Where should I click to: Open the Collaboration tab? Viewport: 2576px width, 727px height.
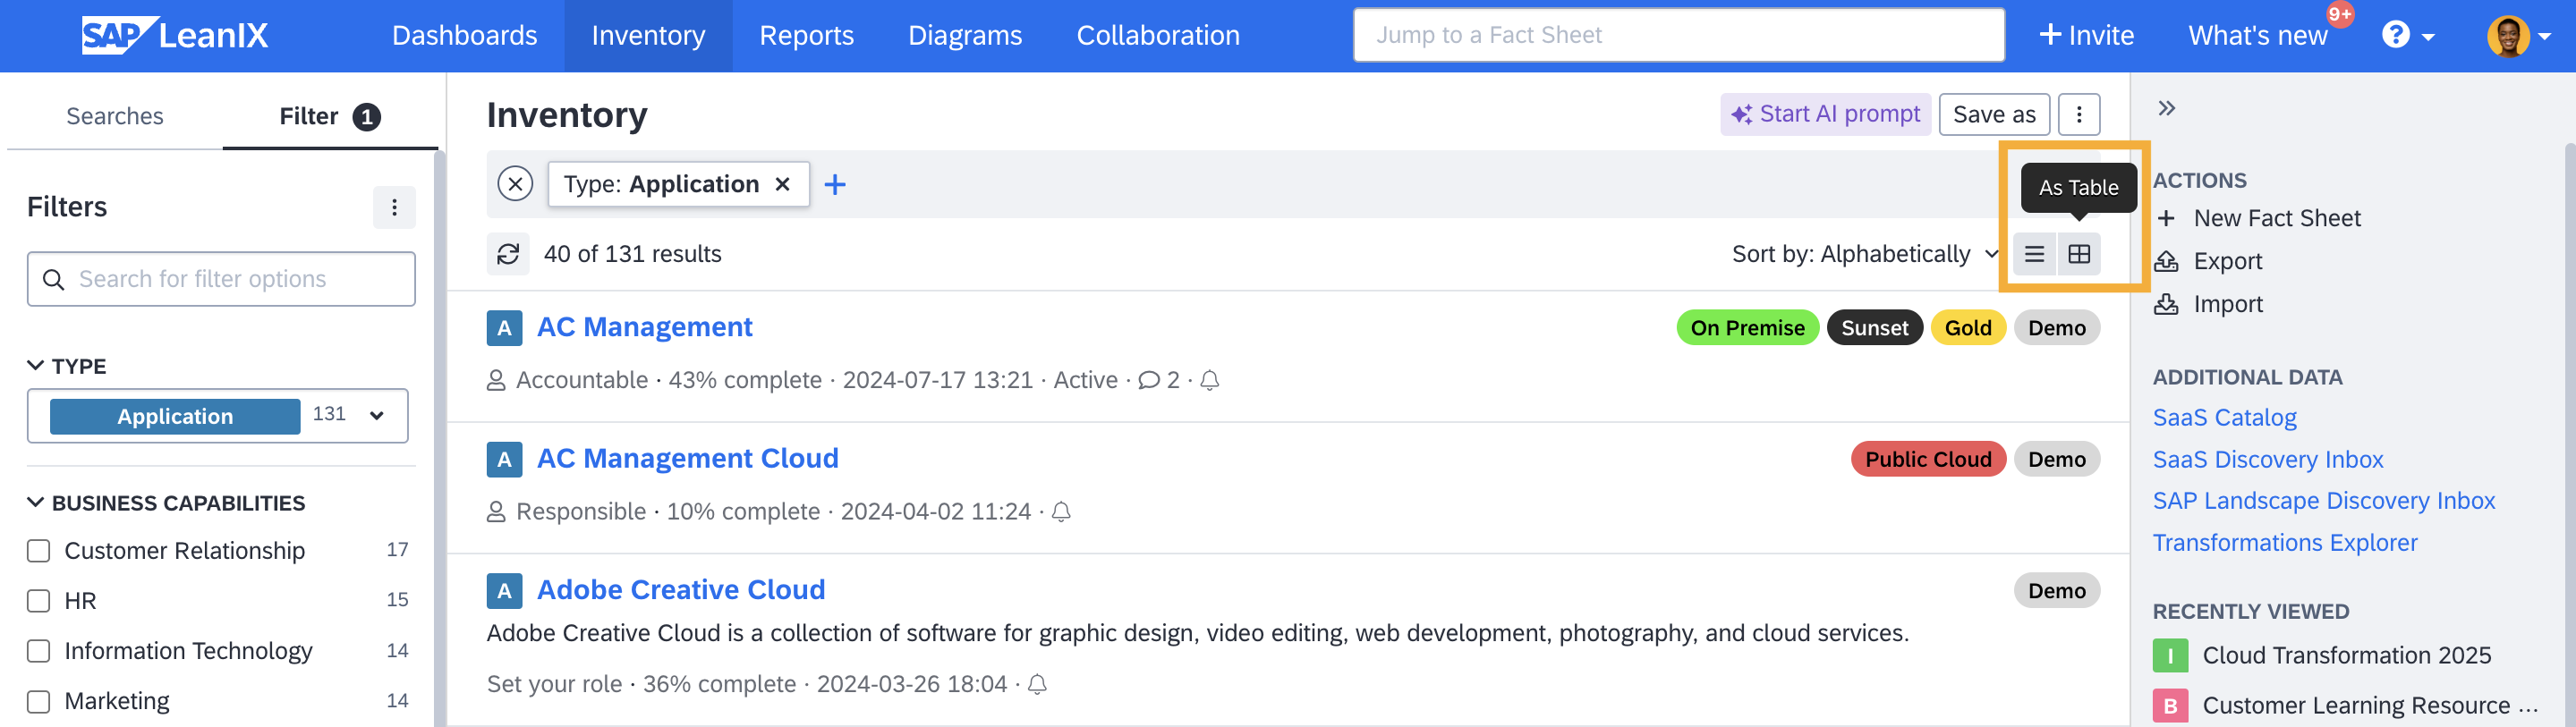click(1158, 35)
